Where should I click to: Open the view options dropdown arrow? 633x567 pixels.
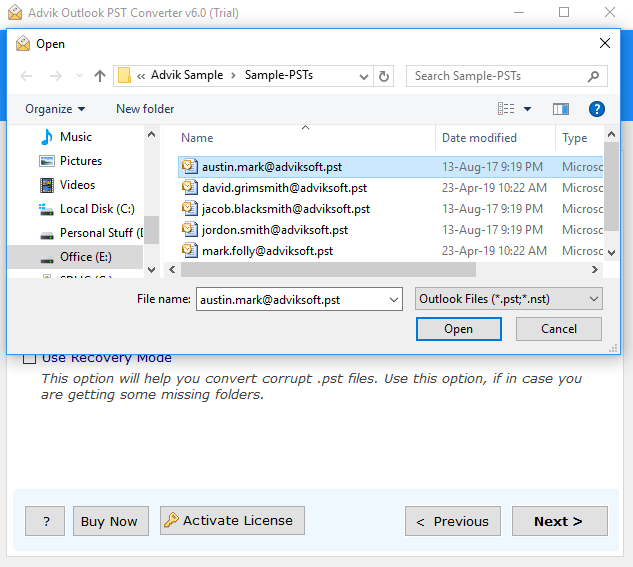point(527,109)
